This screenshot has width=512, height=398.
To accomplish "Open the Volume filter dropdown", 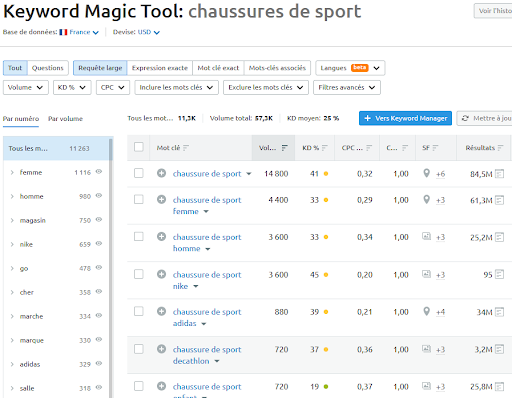I will 26,87.
